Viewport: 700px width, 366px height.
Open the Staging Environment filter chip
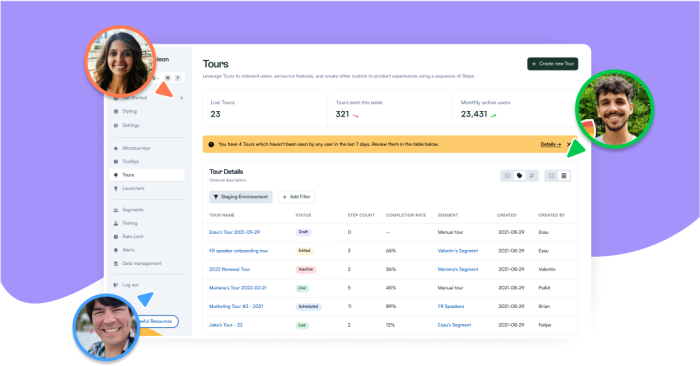coord(241,197)
